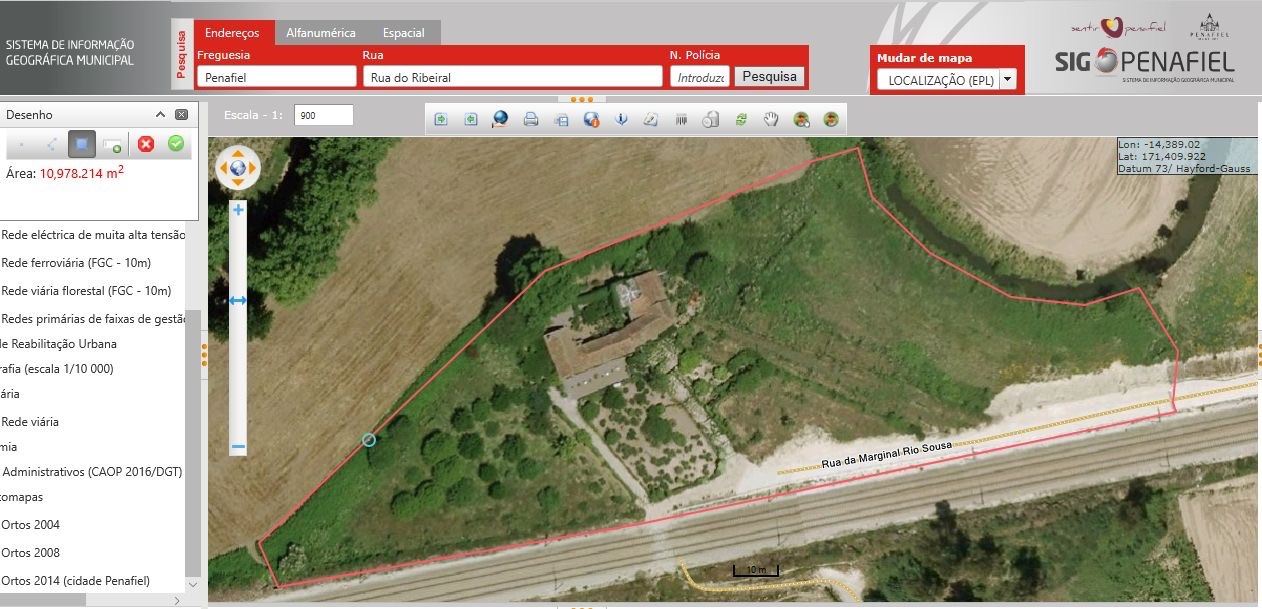Click the red cancel drawing icon
Image resolution: width=1262 pixels, height=609 pixels.
(146, 144)
